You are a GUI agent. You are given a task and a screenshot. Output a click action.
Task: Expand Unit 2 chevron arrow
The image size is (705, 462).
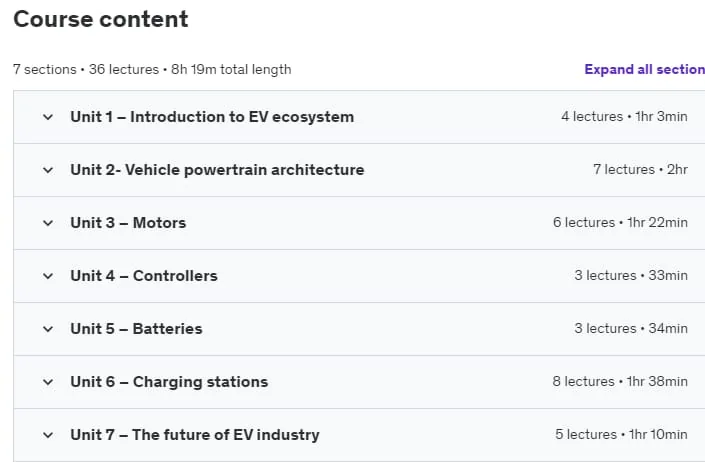click(x=48, y=170)
